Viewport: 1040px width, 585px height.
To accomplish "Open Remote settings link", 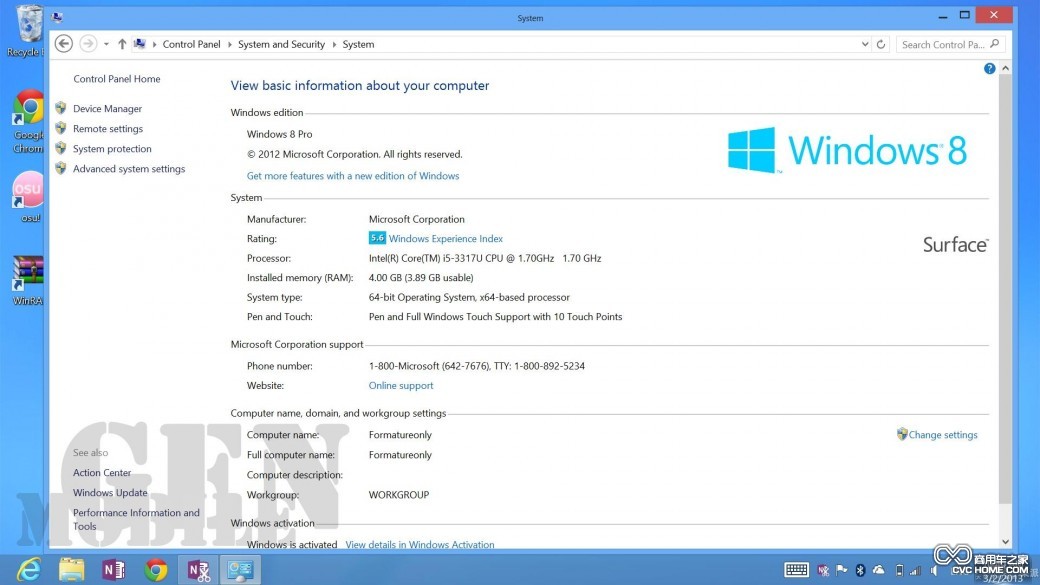I will tap(107, 129).
